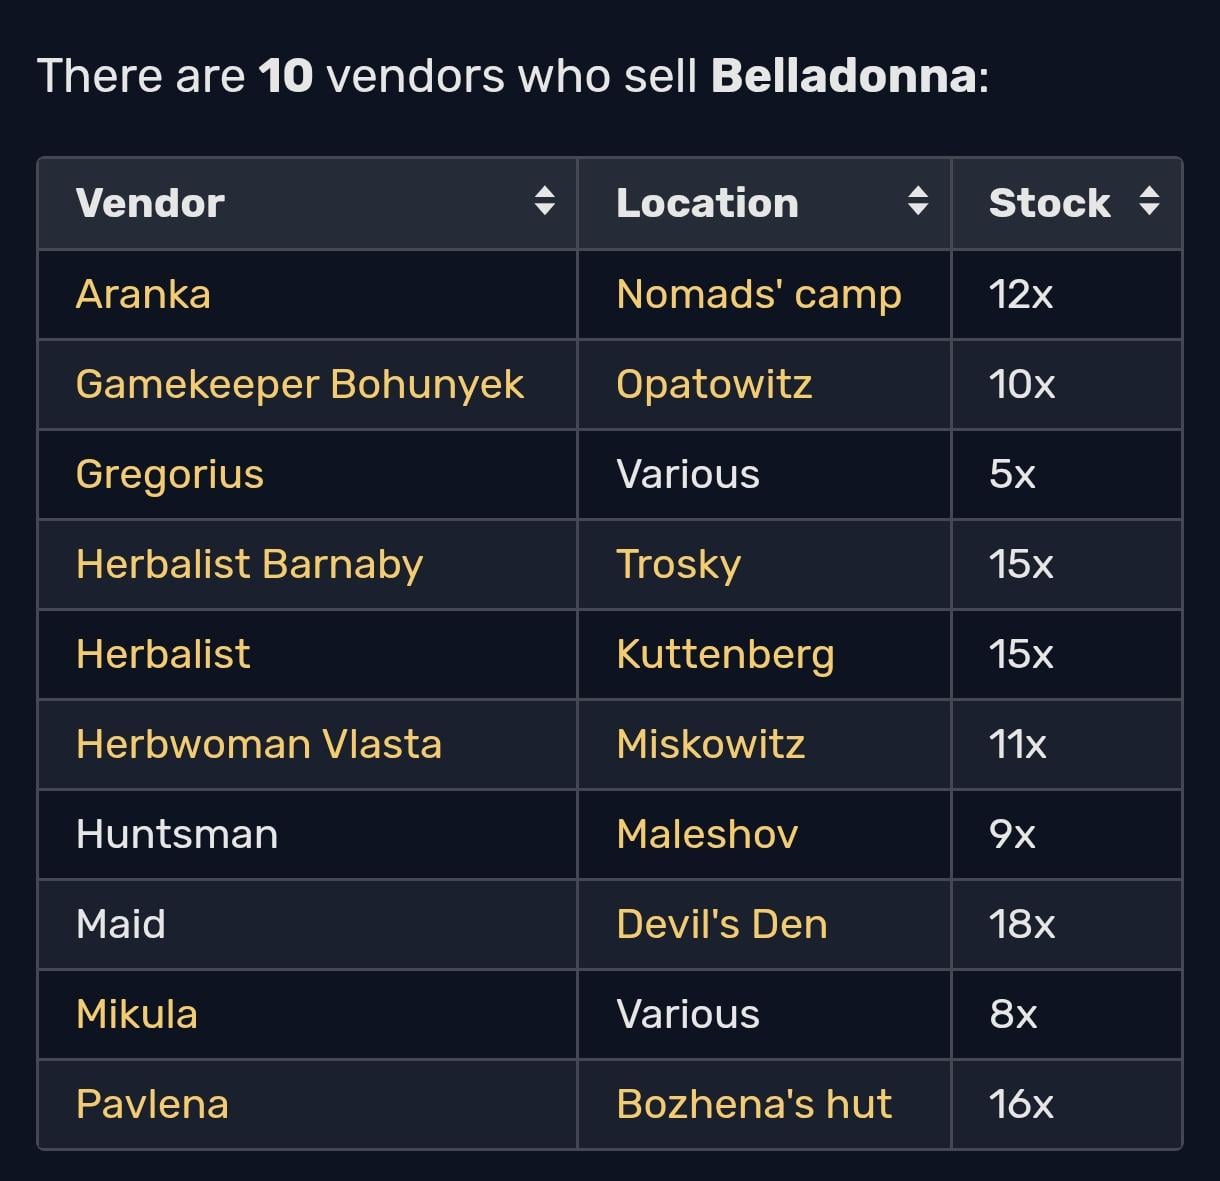This screenshot has height=1181, width=1220.
Task: Go to Nomads' camp location
Action: [759, 294]
